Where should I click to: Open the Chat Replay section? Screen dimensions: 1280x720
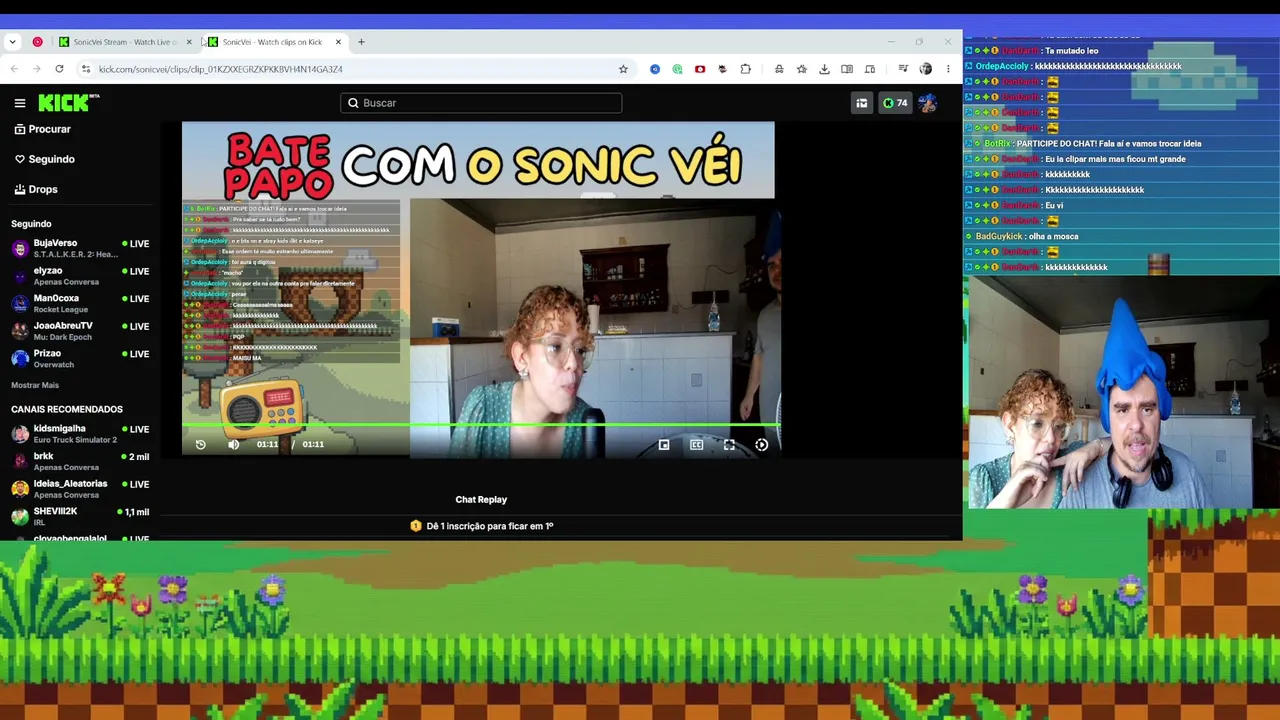click(481, 499)
